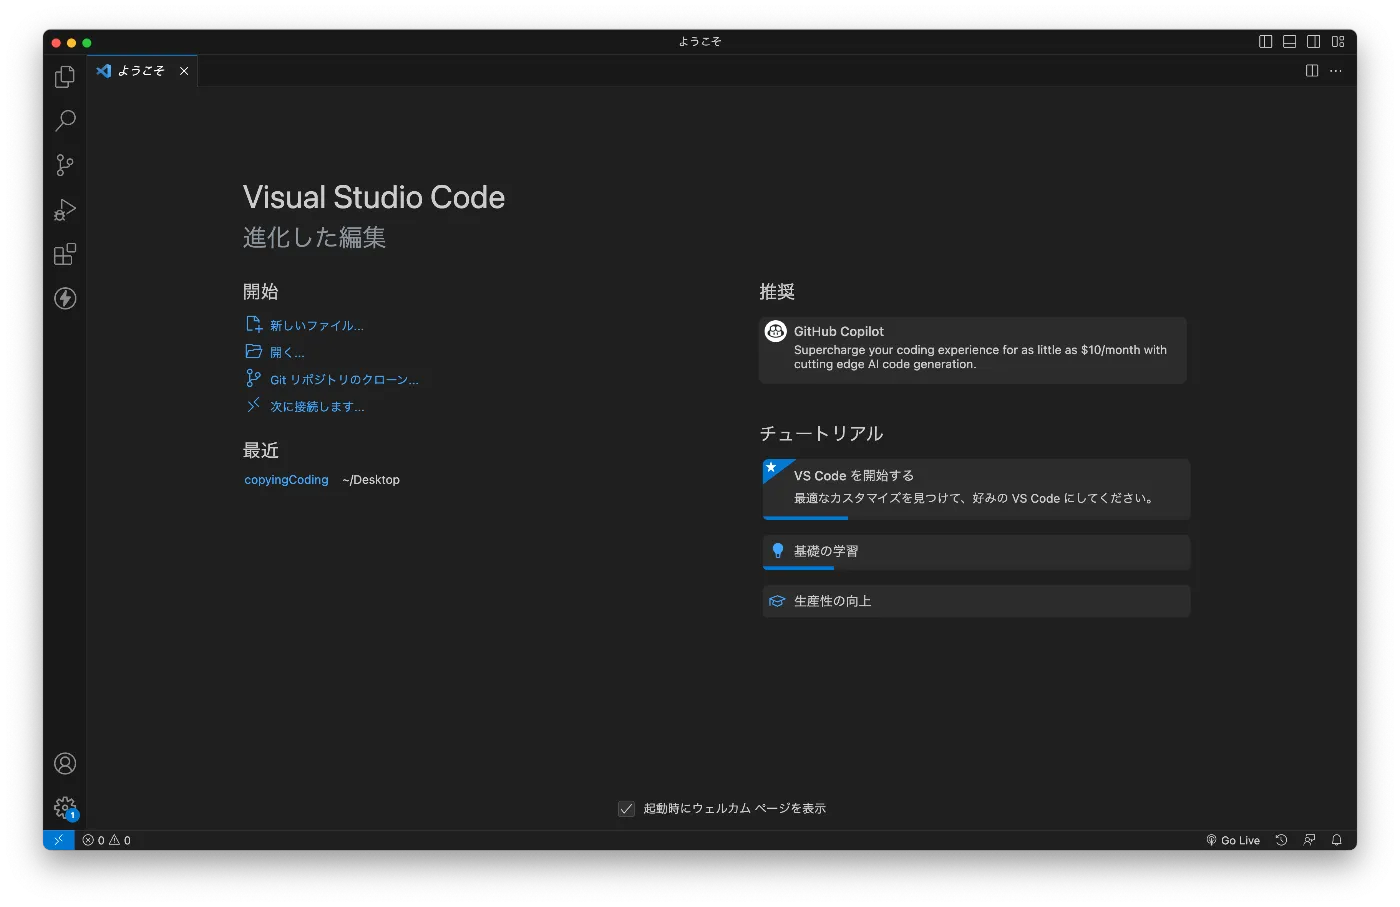Screen dimensions: 1400x907
Task: Open the lightning bolt activity bar icon
Action: (65, 298)
